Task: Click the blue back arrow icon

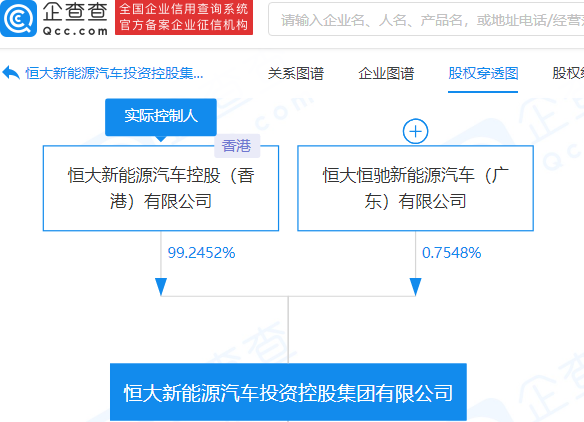Action: point(11,73)
